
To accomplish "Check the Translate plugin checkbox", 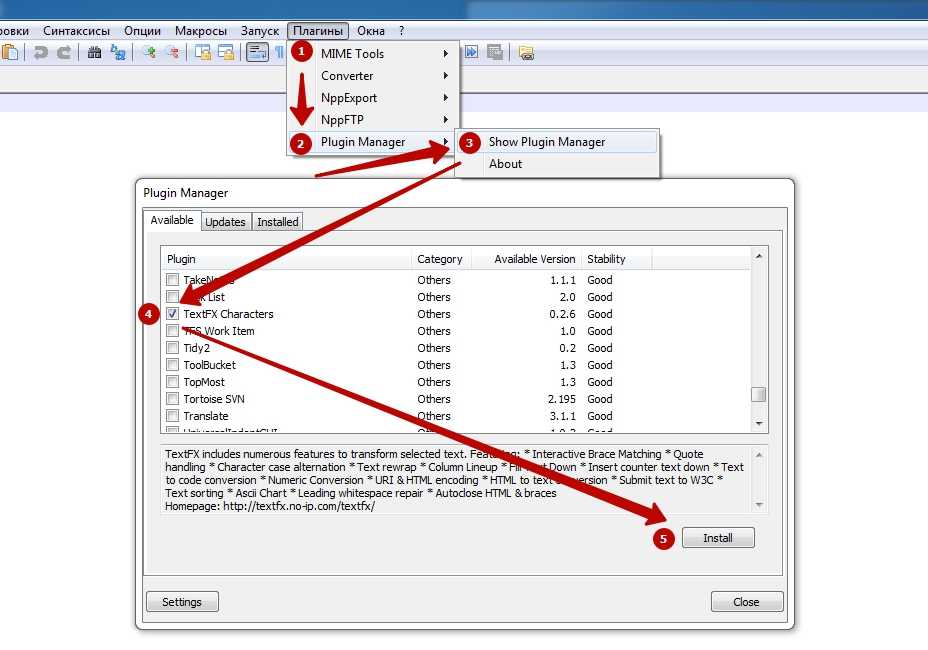I will (x=172, y=416).
